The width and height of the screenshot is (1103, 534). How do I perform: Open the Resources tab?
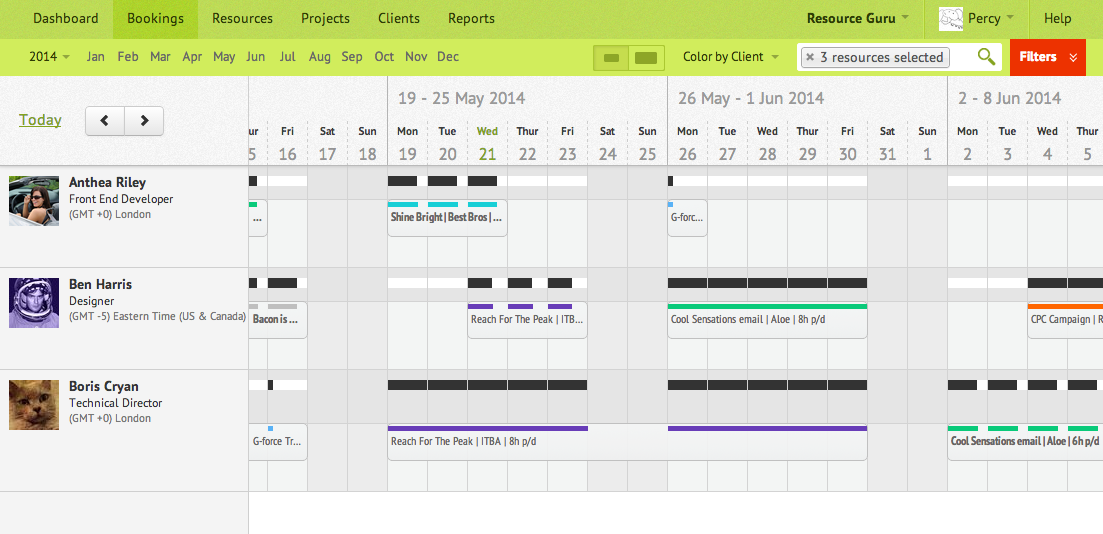[242, 19]
